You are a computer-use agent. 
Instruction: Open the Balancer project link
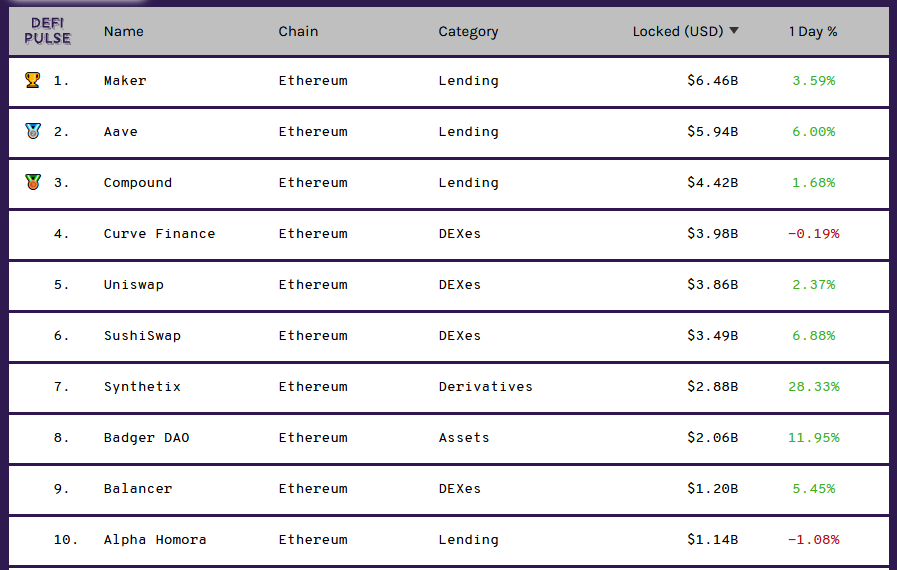click(x=138, y=489)
